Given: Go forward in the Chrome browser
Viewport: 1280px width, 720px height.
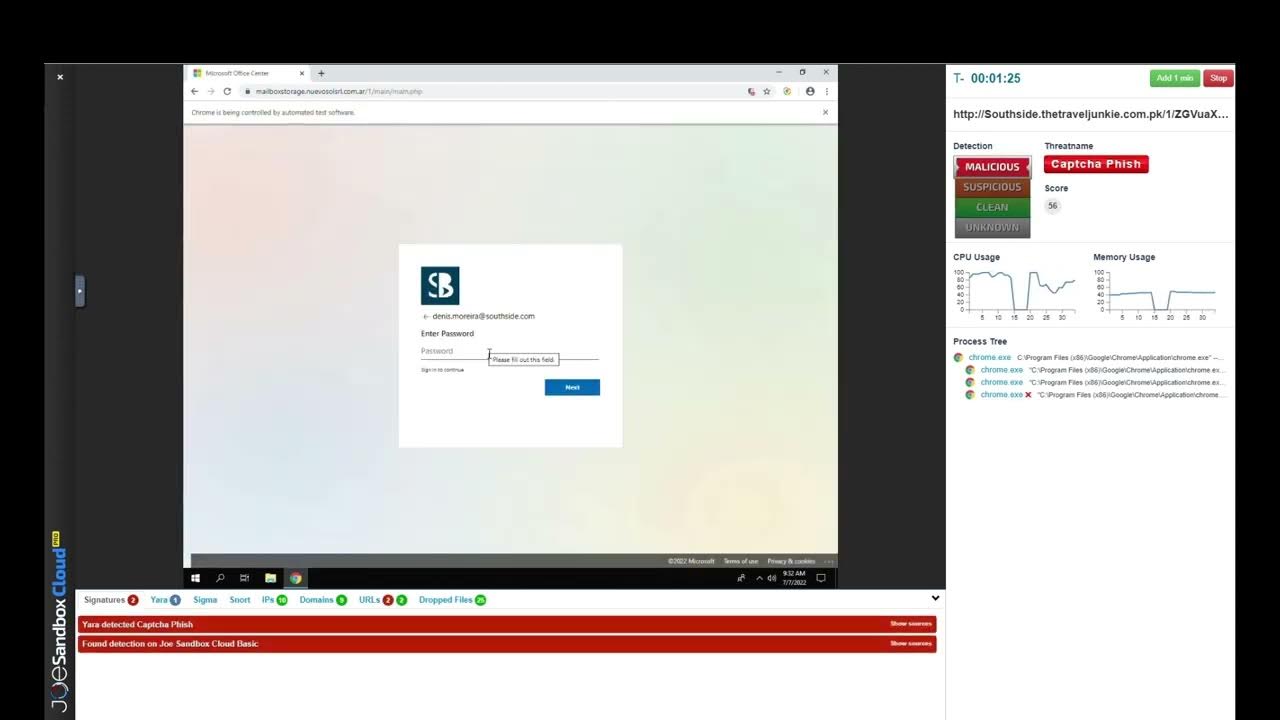Looking at the screenshot, I should pos(211,91).
